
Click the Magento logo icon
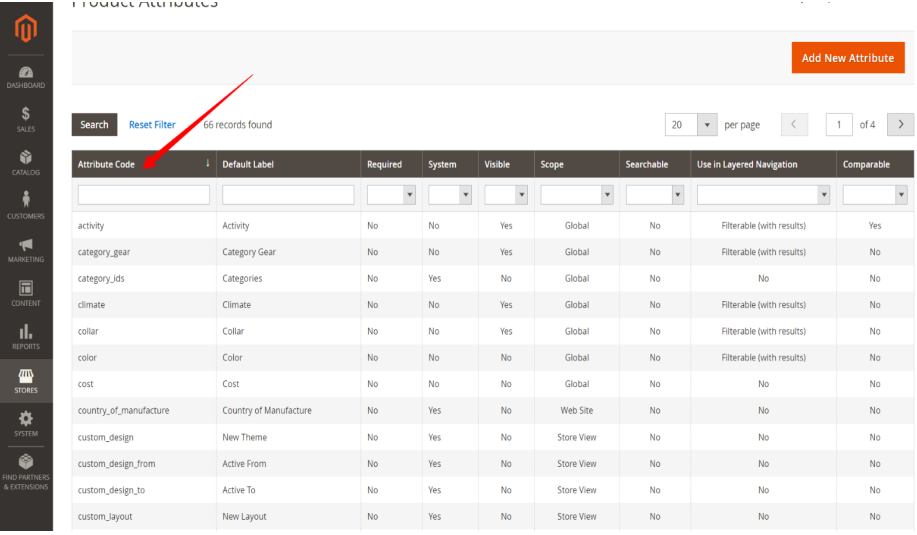point(26,30)
